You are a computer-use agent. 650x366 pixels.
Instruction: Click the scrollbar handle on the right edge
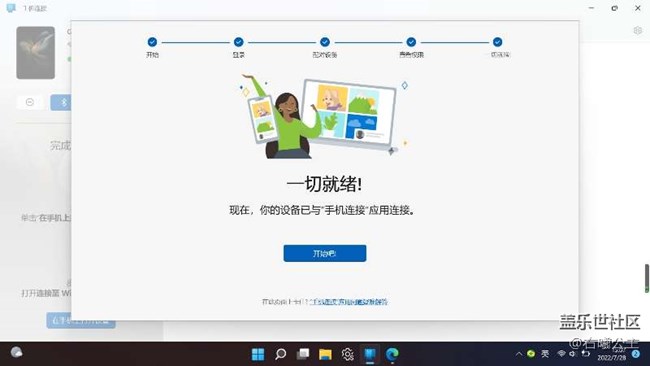coord(646,278)
